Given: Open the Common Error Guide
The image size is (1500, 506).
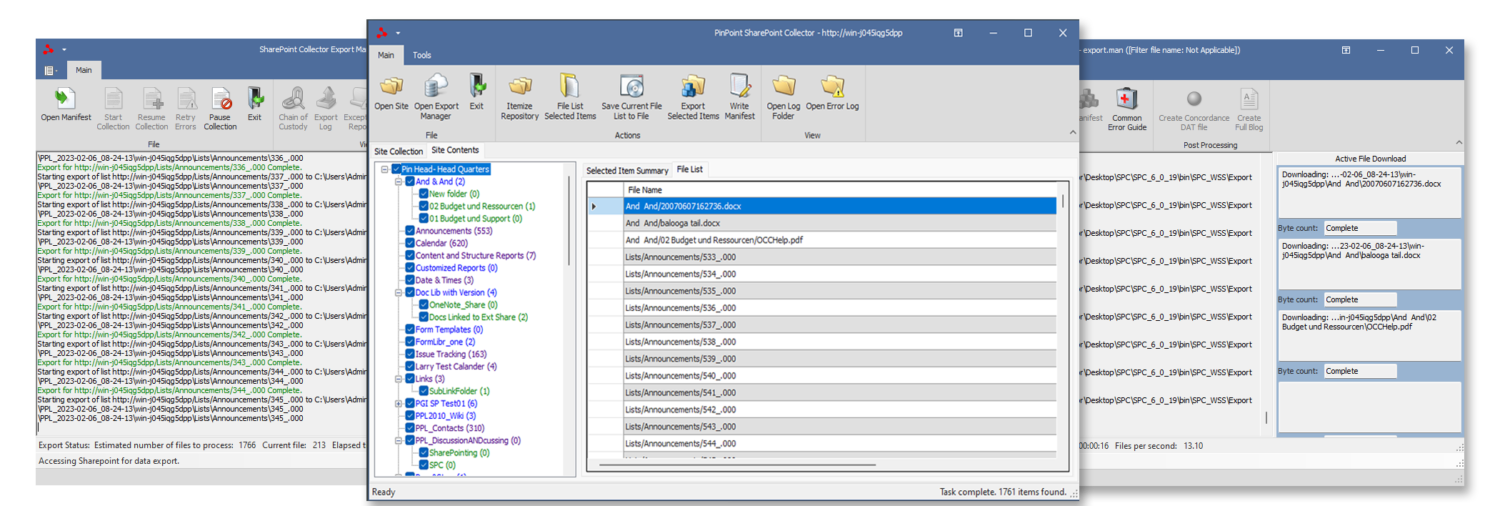Looking at the screenshot, I should click(1127, 109).
